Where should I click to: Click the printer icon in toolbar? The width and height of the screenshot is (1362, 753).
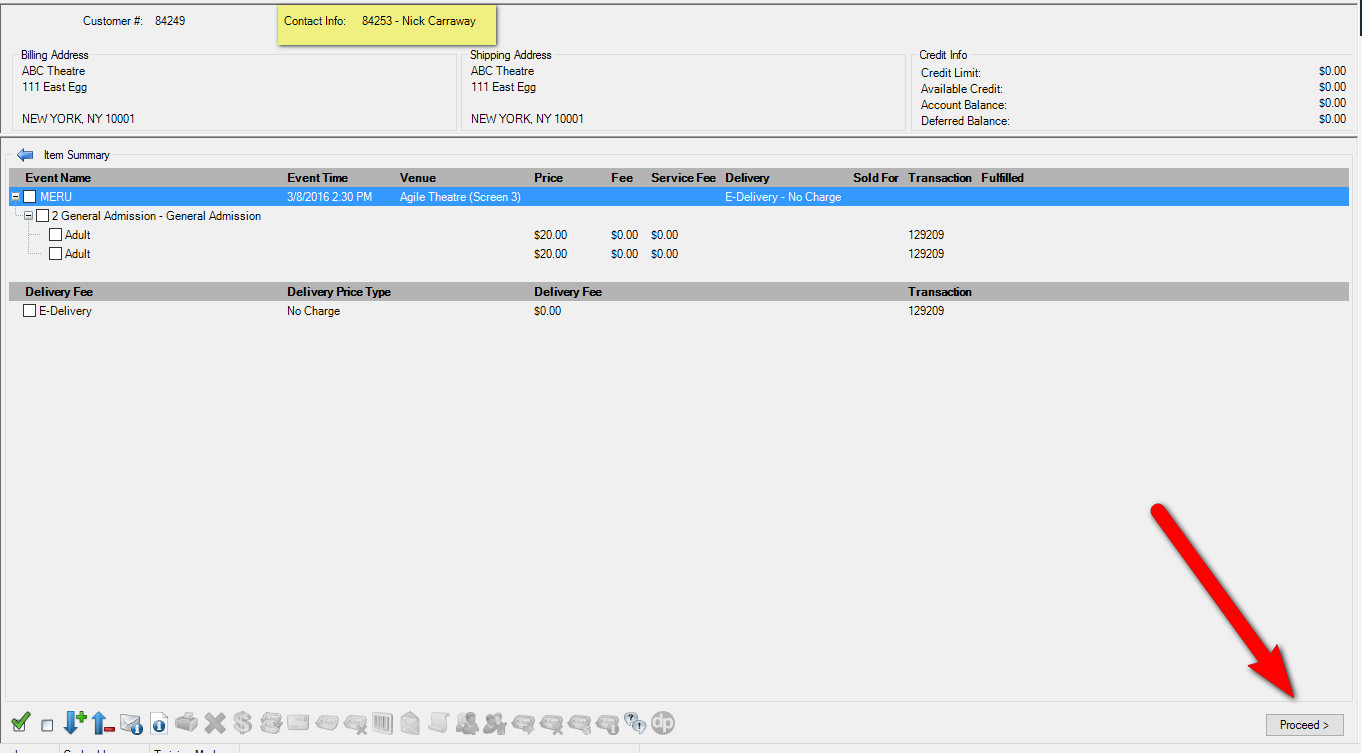click(x=186, y=722)
